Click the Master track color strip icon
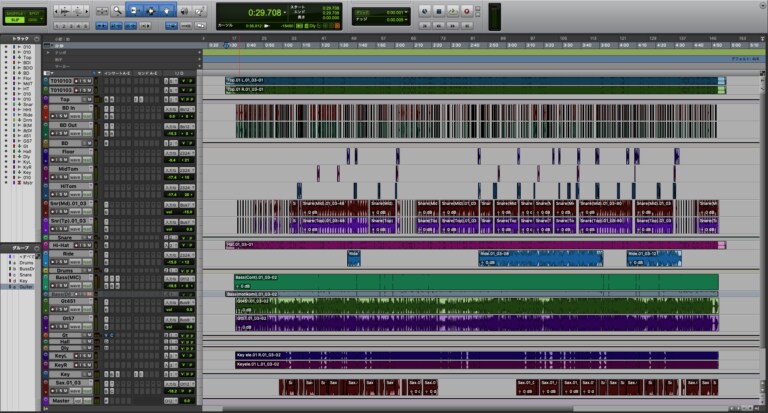 click(46, 401)
